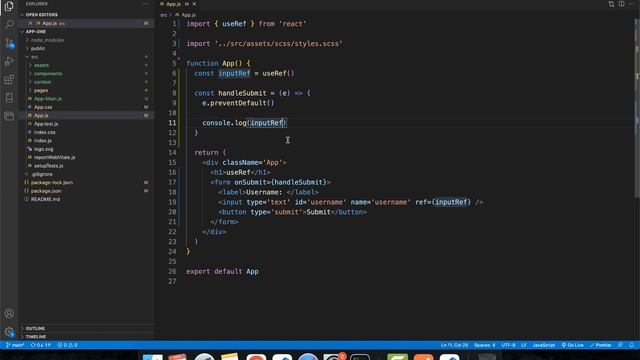Click the Spaces: 4 indentation indicator
Viewport: 640px width, 360px height.
coord(484,345)
